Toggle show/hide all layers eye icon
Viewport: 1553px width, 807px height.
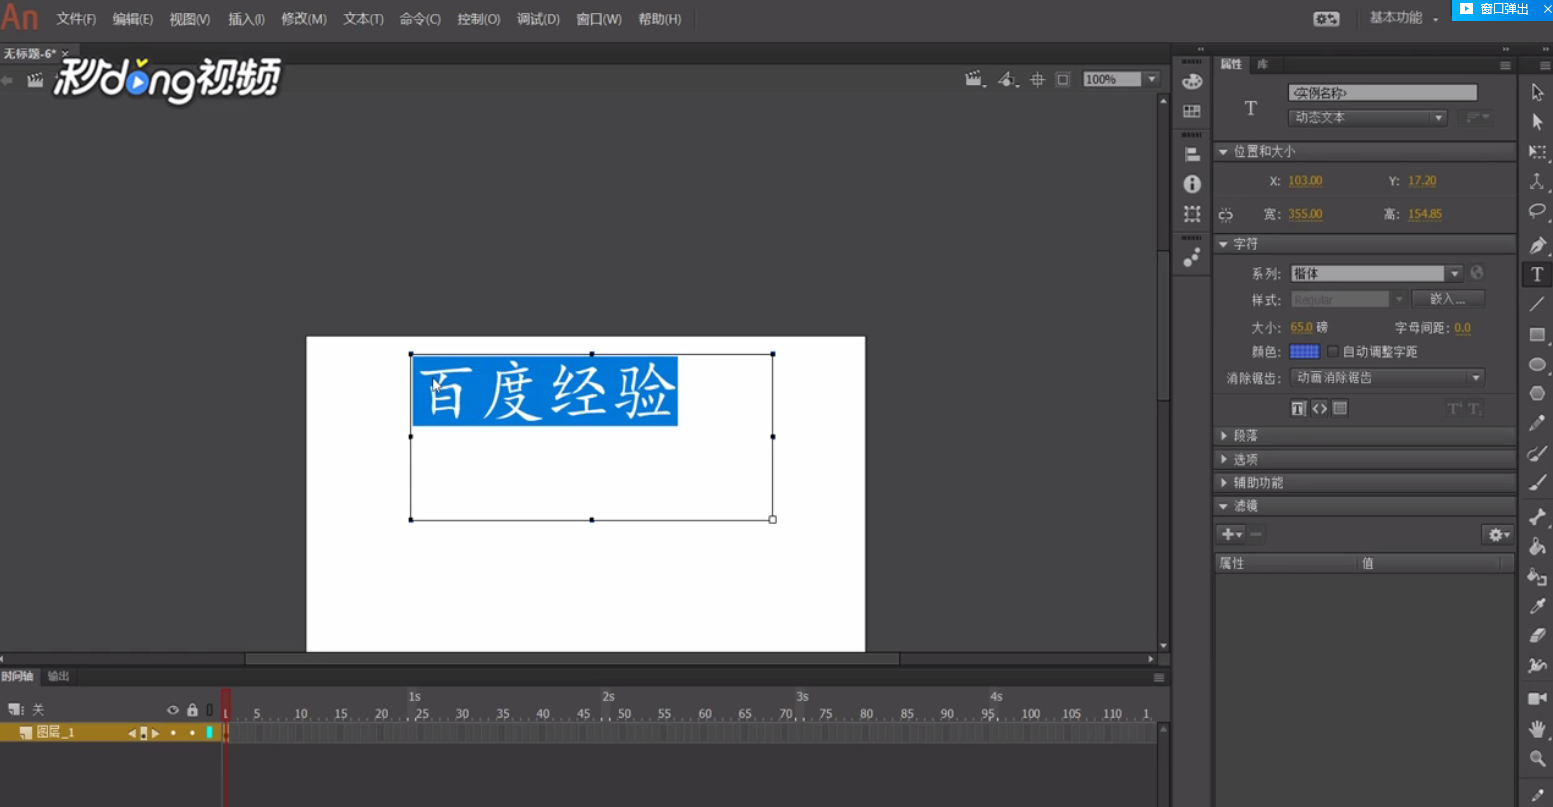coord(172,710)
